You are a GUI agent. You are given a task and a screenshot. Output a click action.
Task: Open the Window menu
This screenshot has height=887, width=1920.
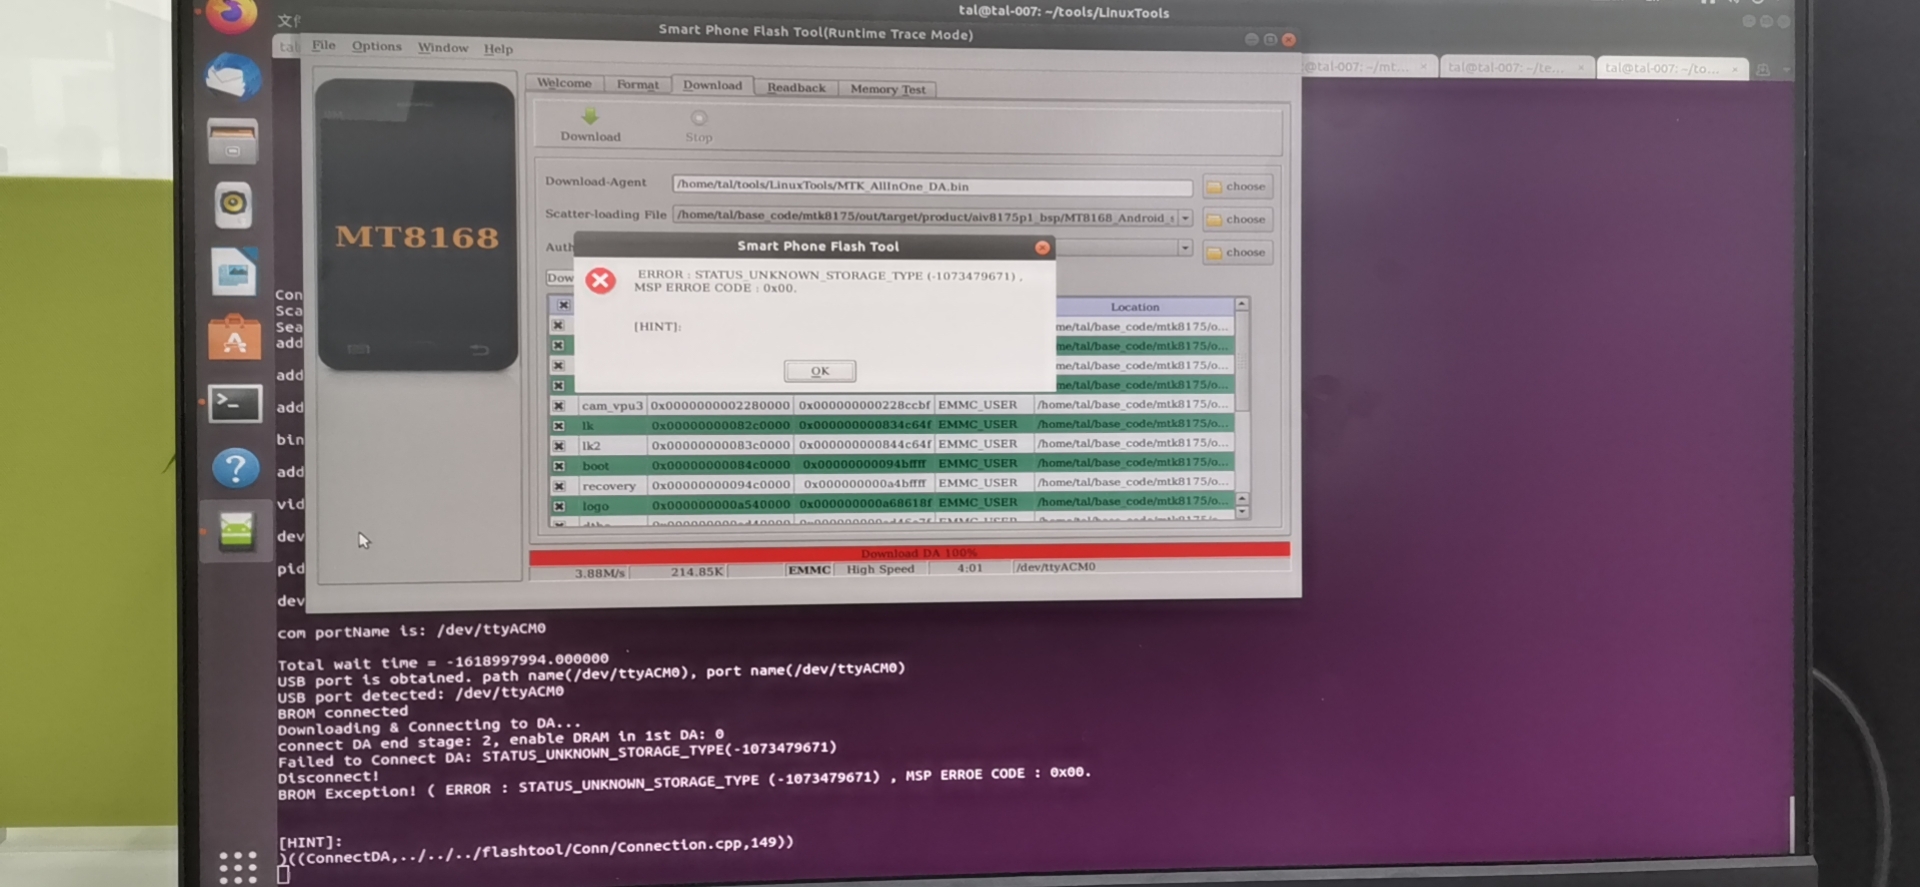pos(443,47)
